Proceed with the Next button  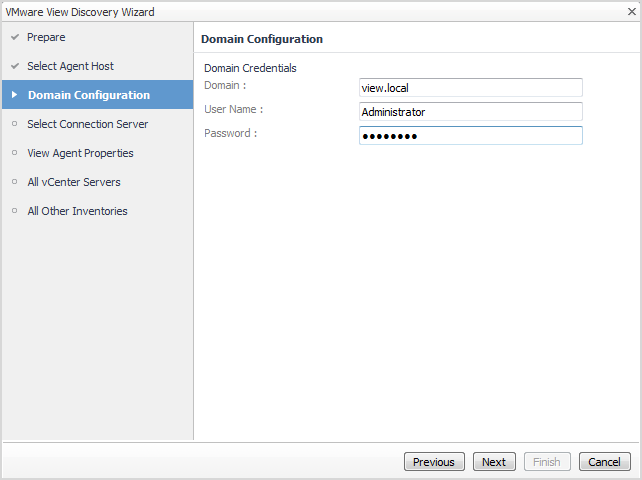tap(494, 462)
